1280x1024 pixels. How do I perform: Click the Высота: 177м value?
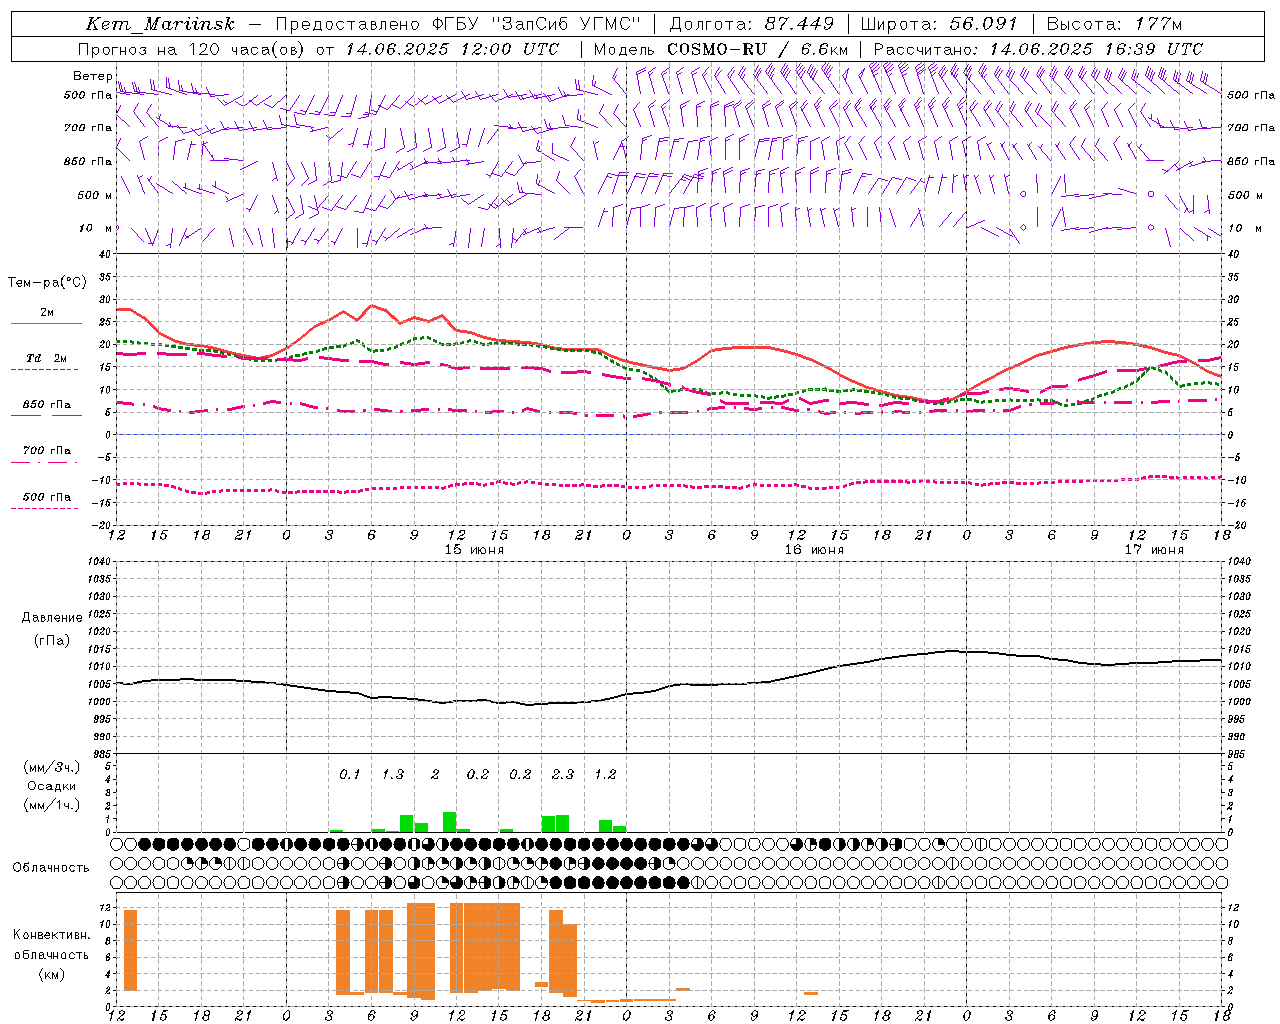(x=1115, y=24)
